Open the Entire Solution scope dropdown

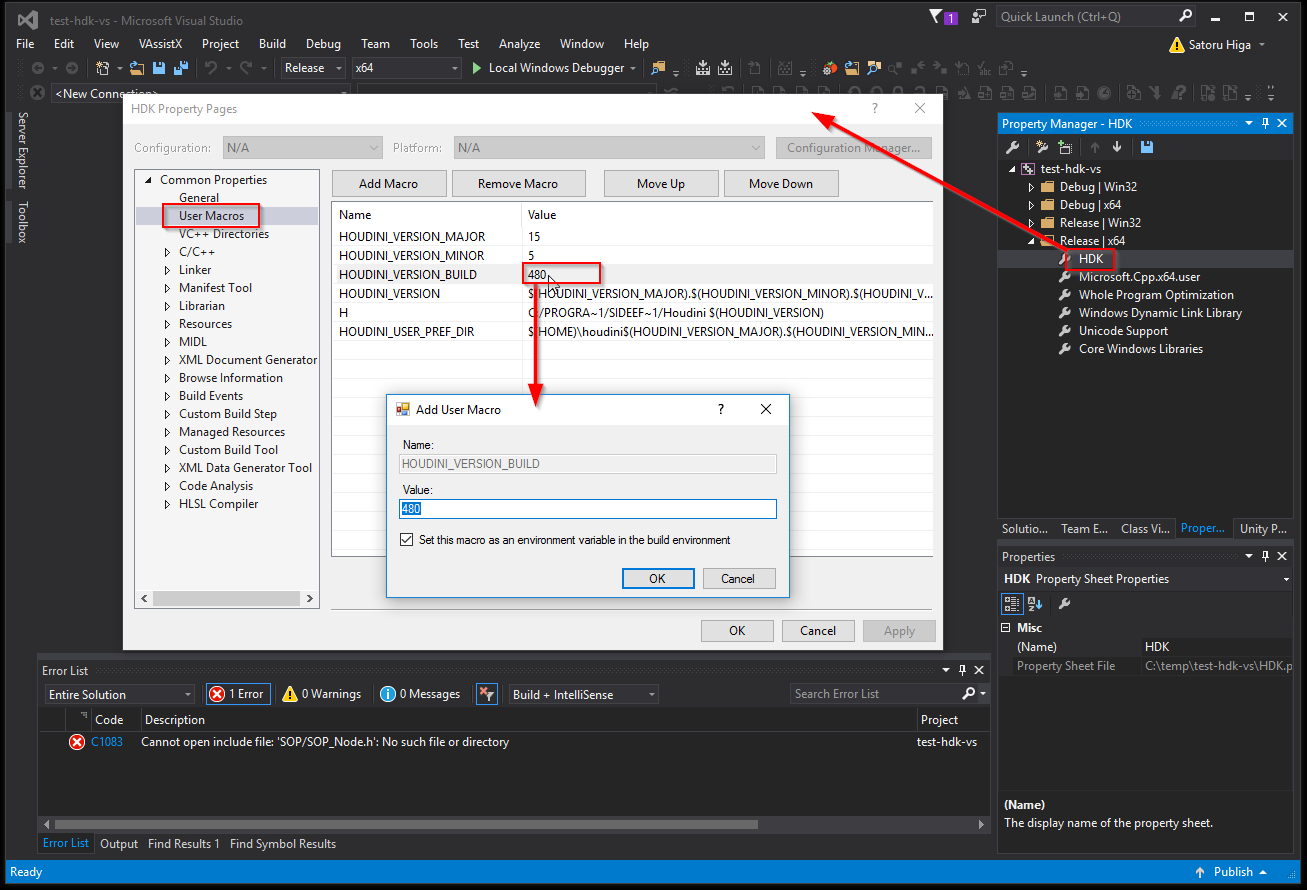(x=120, y=694)
